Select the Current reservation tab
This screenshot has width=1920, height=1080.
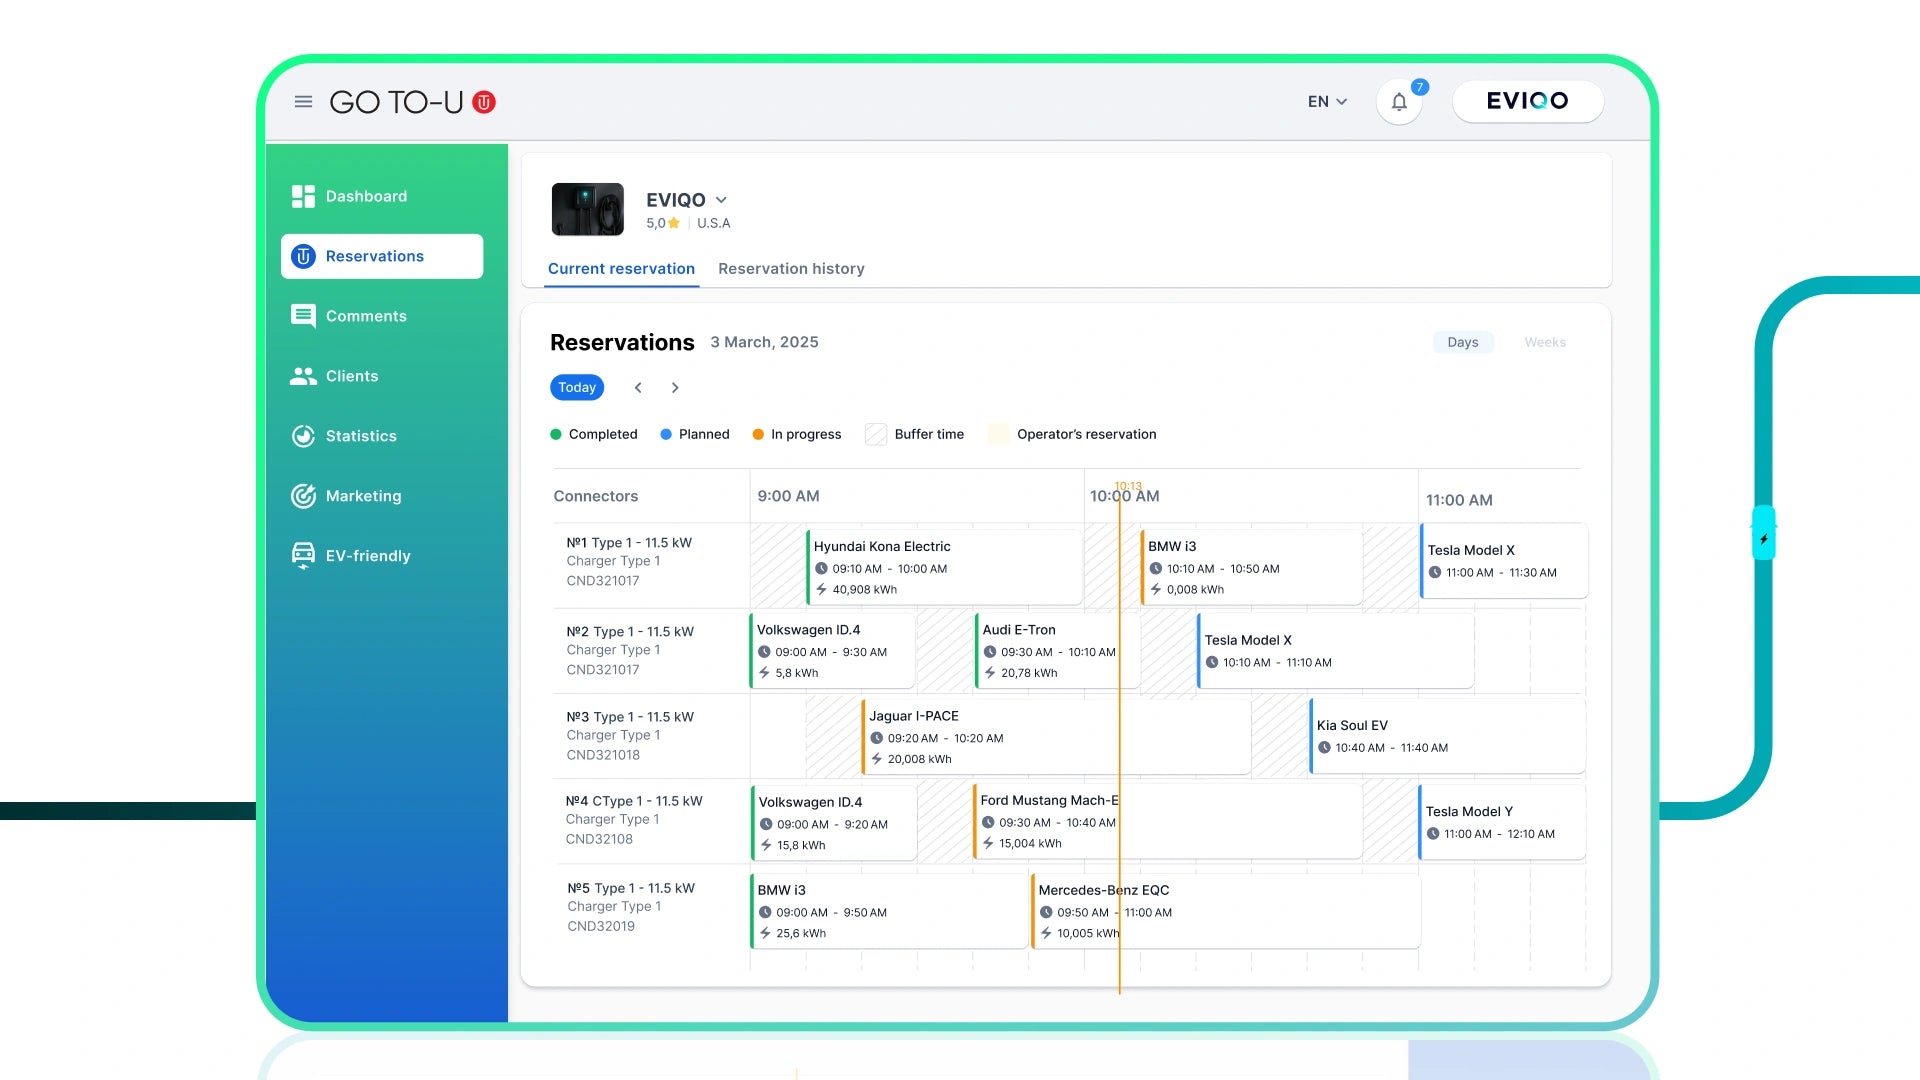click(x=621, y=269)
